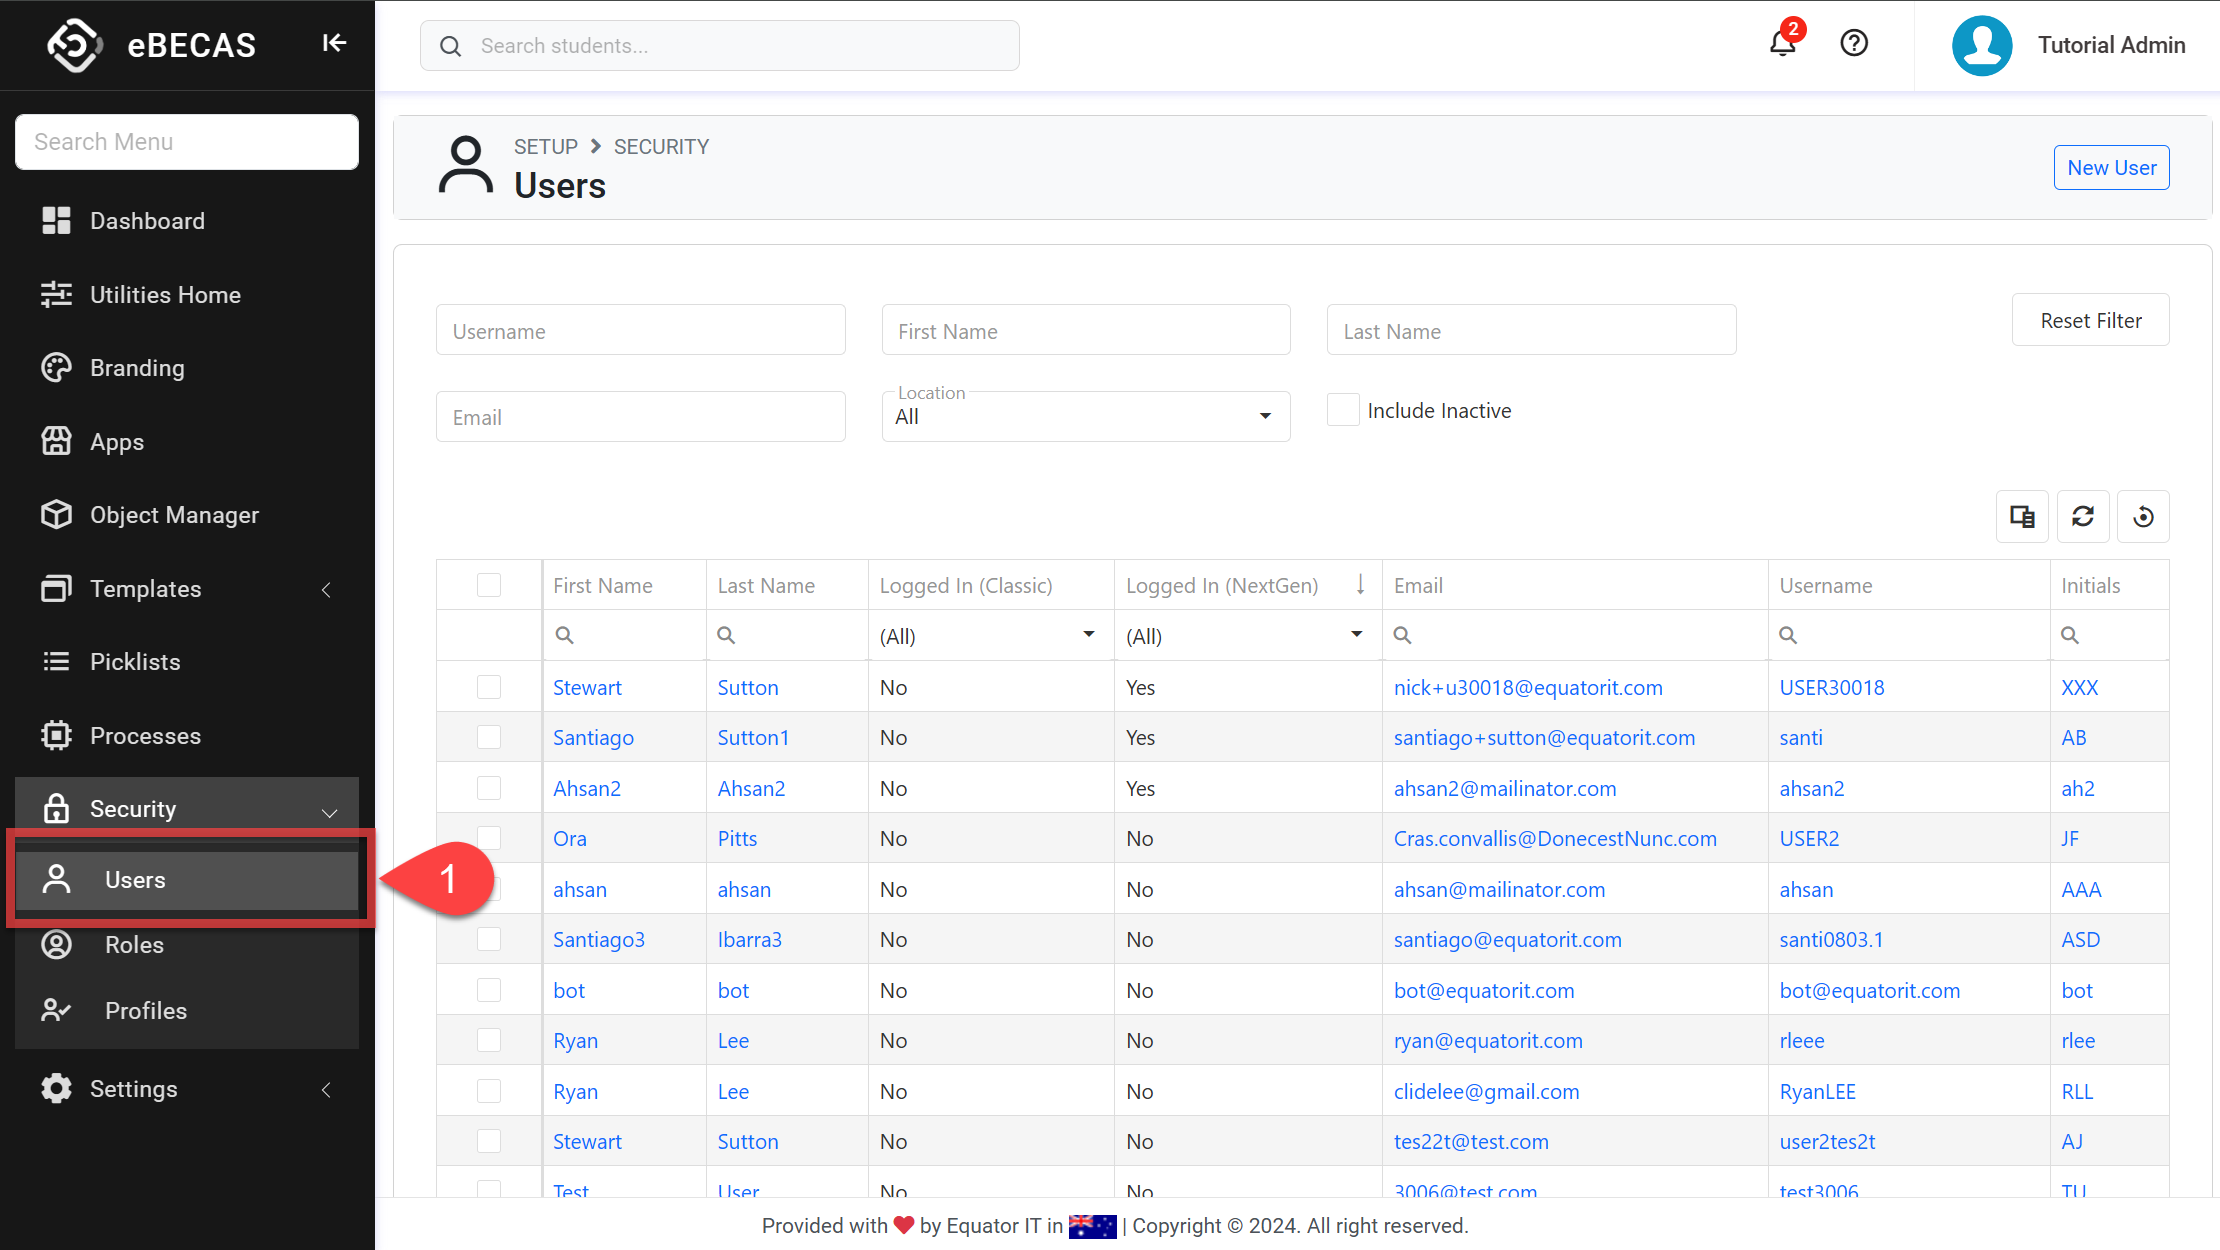Open the Picklists menu item
The height and width of the screenshot is (1250, 2220).
tap(187, 662)
